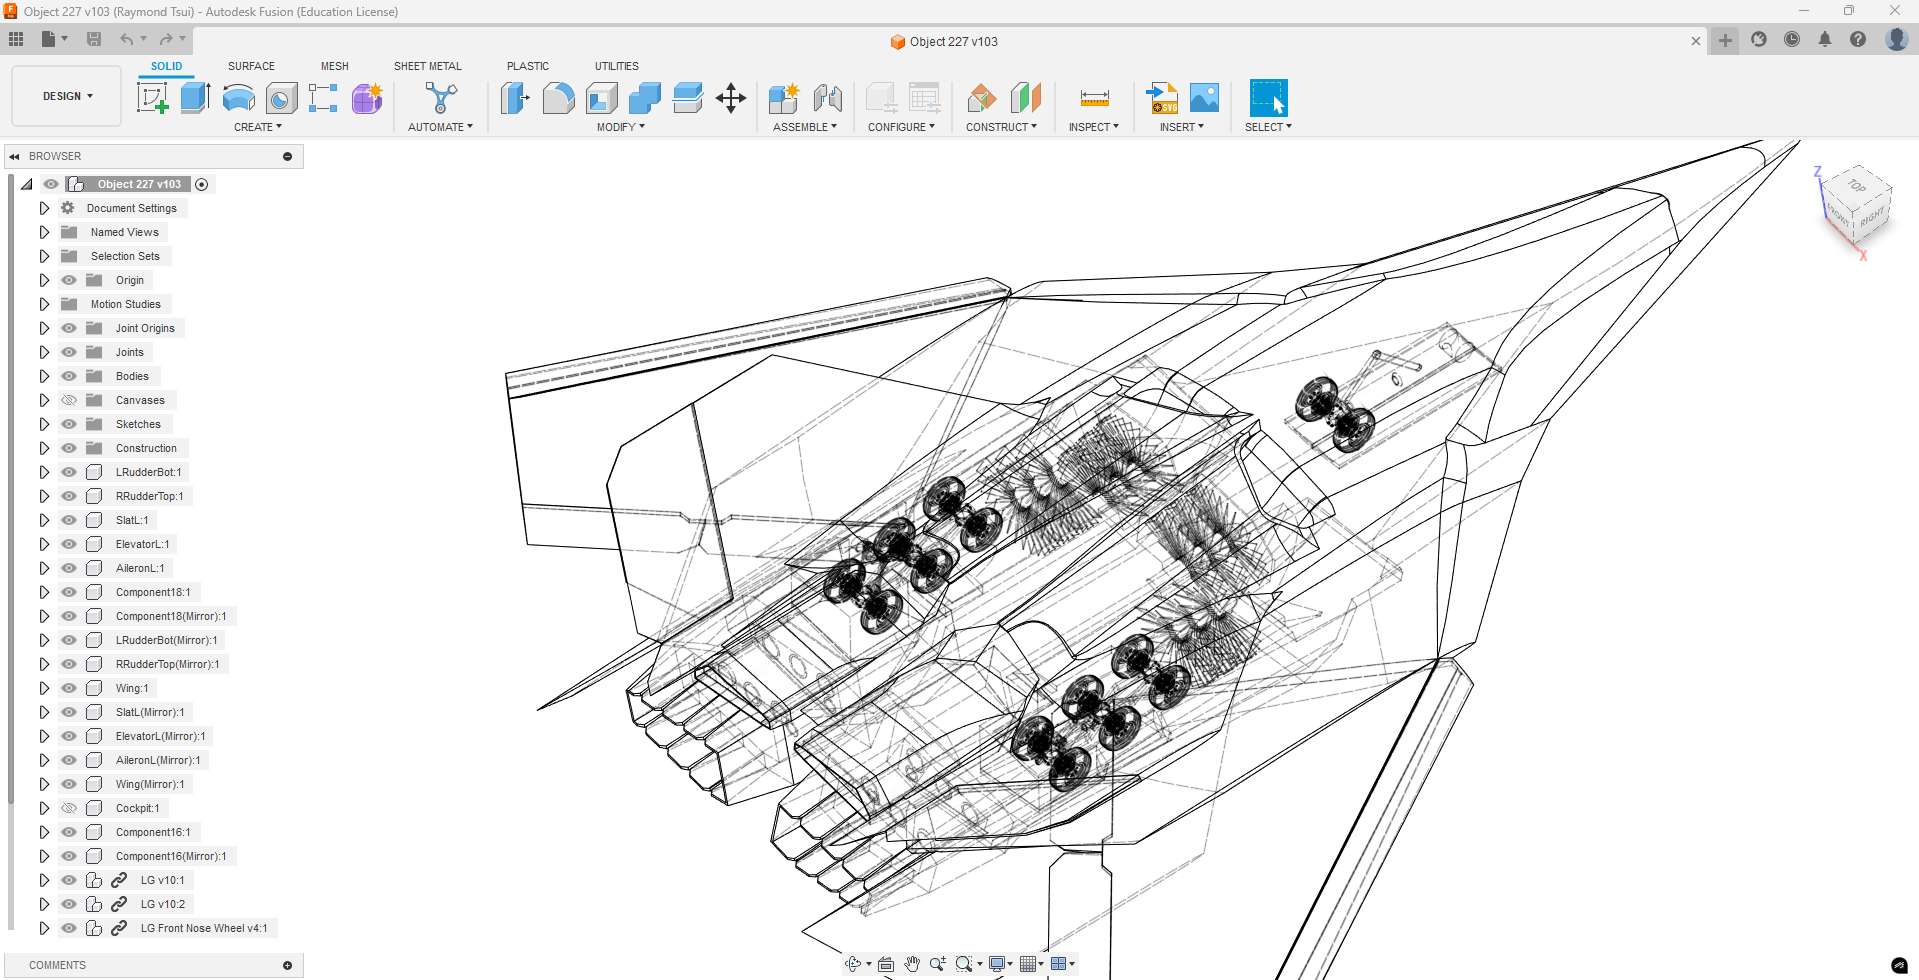1919x980 pixels.
Task: Hide the Bodies folder
Action: (x=69, y=376)
